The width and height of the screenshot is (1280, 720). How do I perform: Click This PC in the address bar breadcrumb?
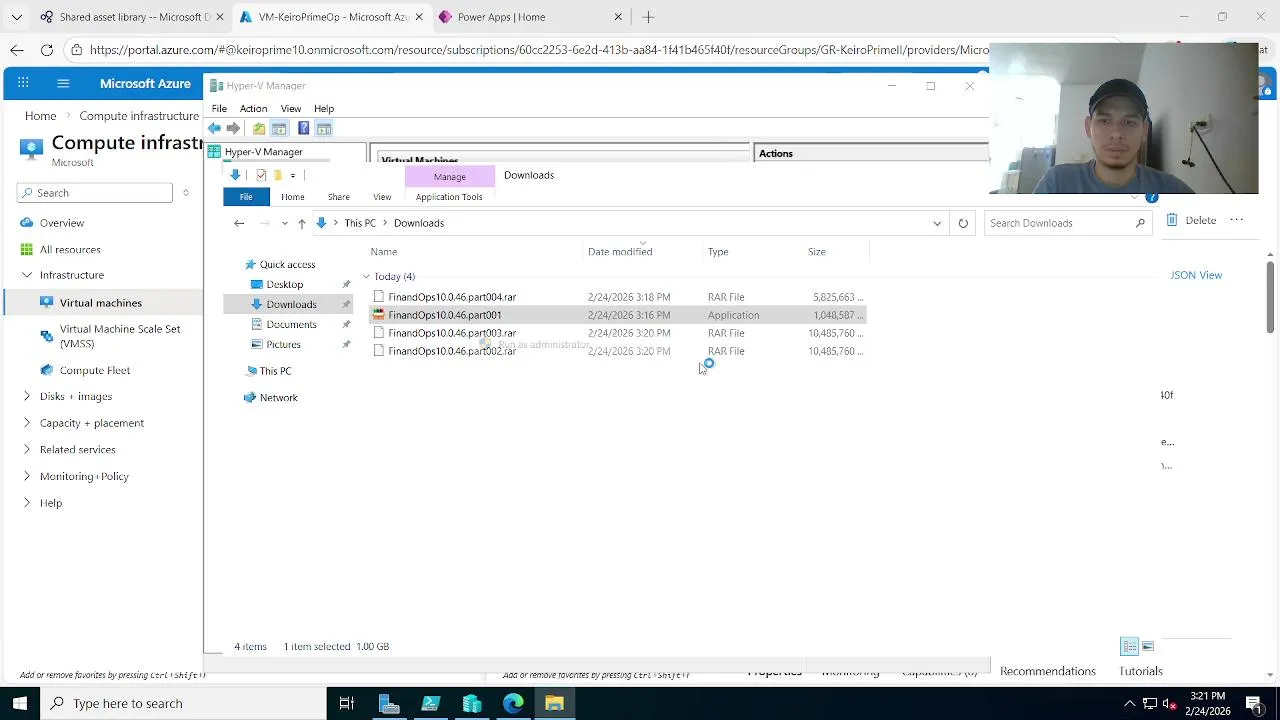(x=360, y=223)
